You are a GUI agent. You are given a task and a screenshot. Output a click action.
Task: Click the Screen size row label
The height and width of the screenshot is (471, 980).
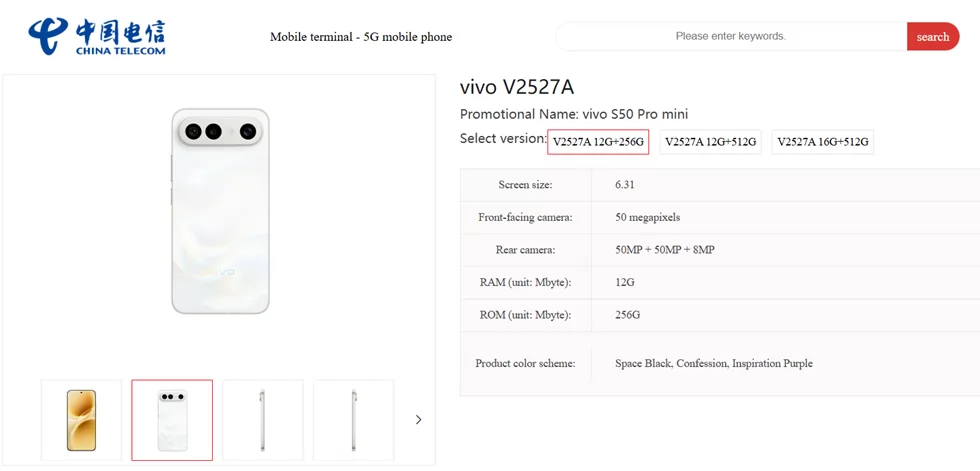pyautogui.click(x=525, y=185)
